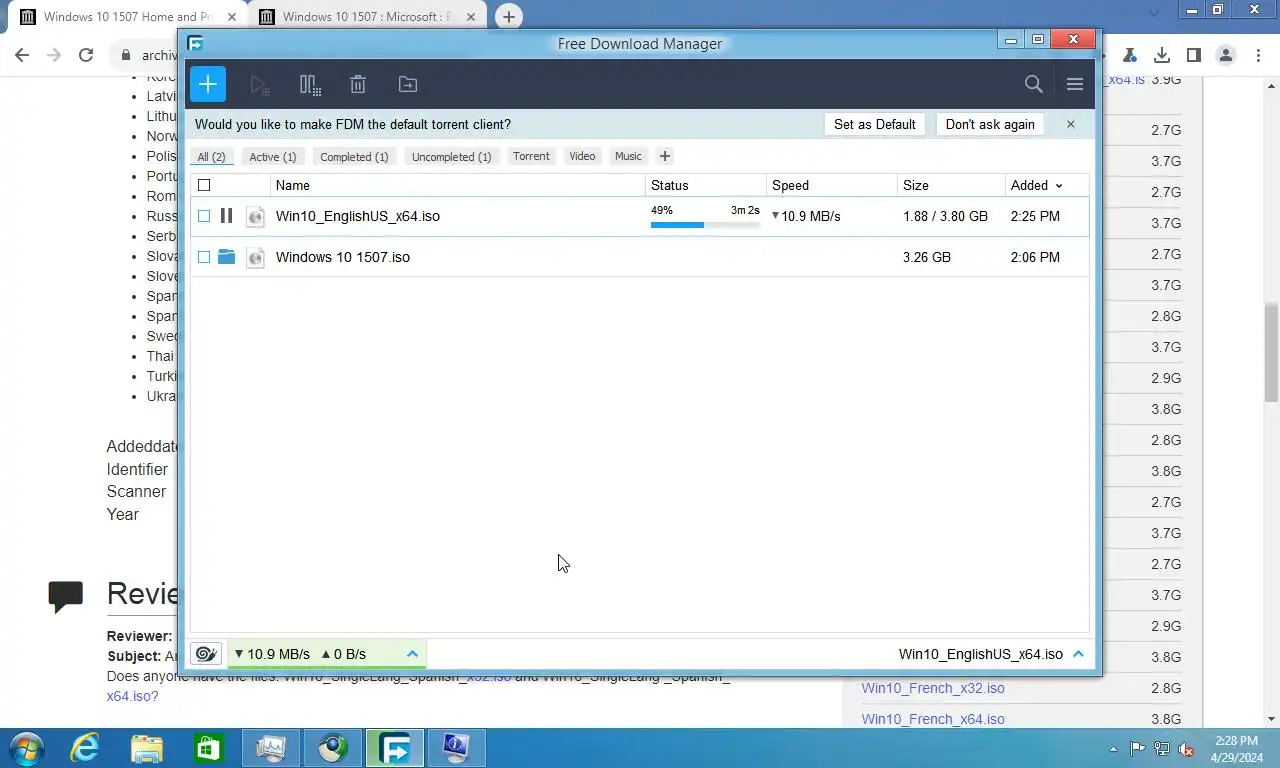Image resolution: width=1280 pixels, height=768 pixels.
Task: Toggle browser side panel icon
Action: [x=1194, y=55]
